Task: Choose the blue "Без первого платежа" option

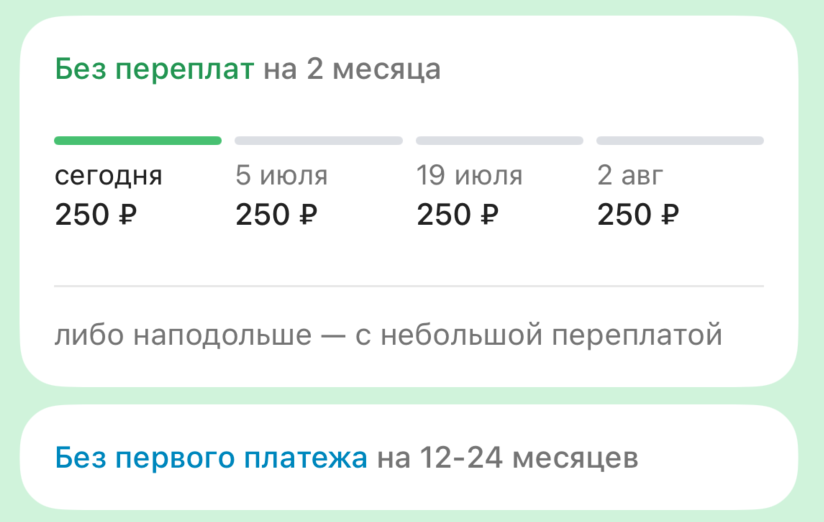Action: (x=212, y=459)
